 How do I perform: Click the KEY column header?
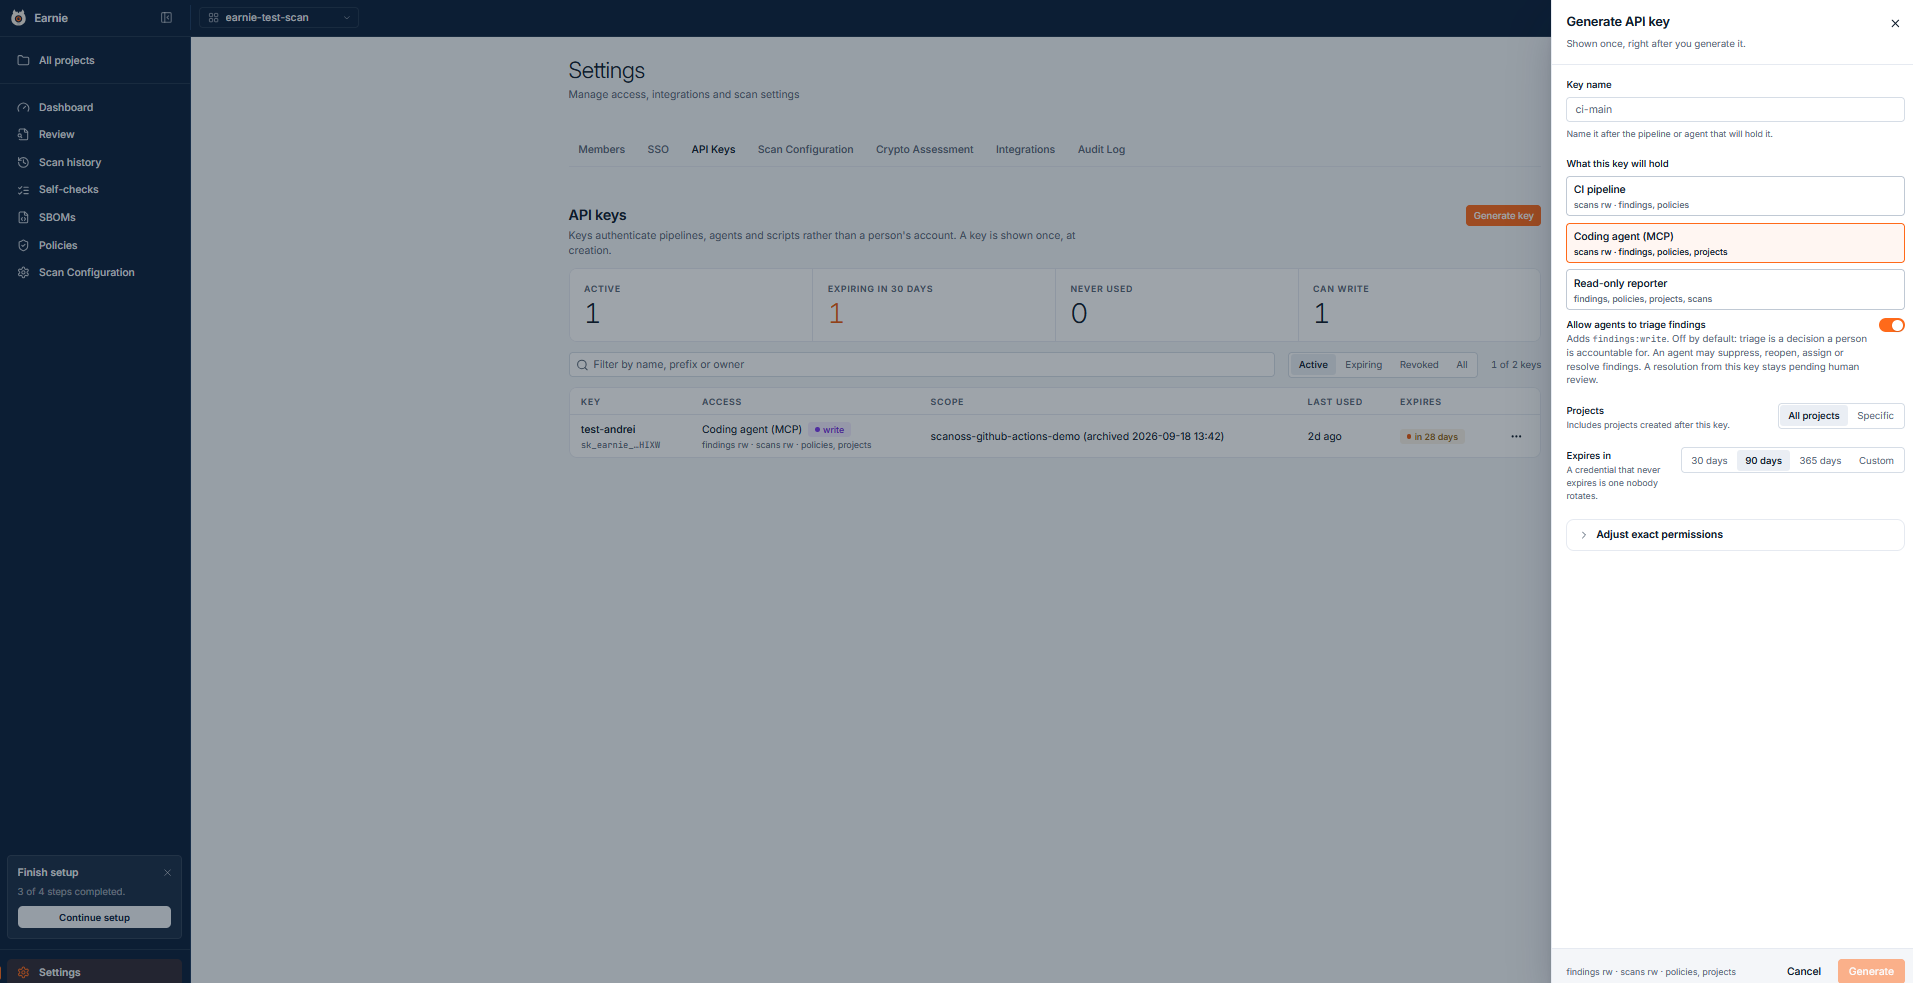pos(590,402)
